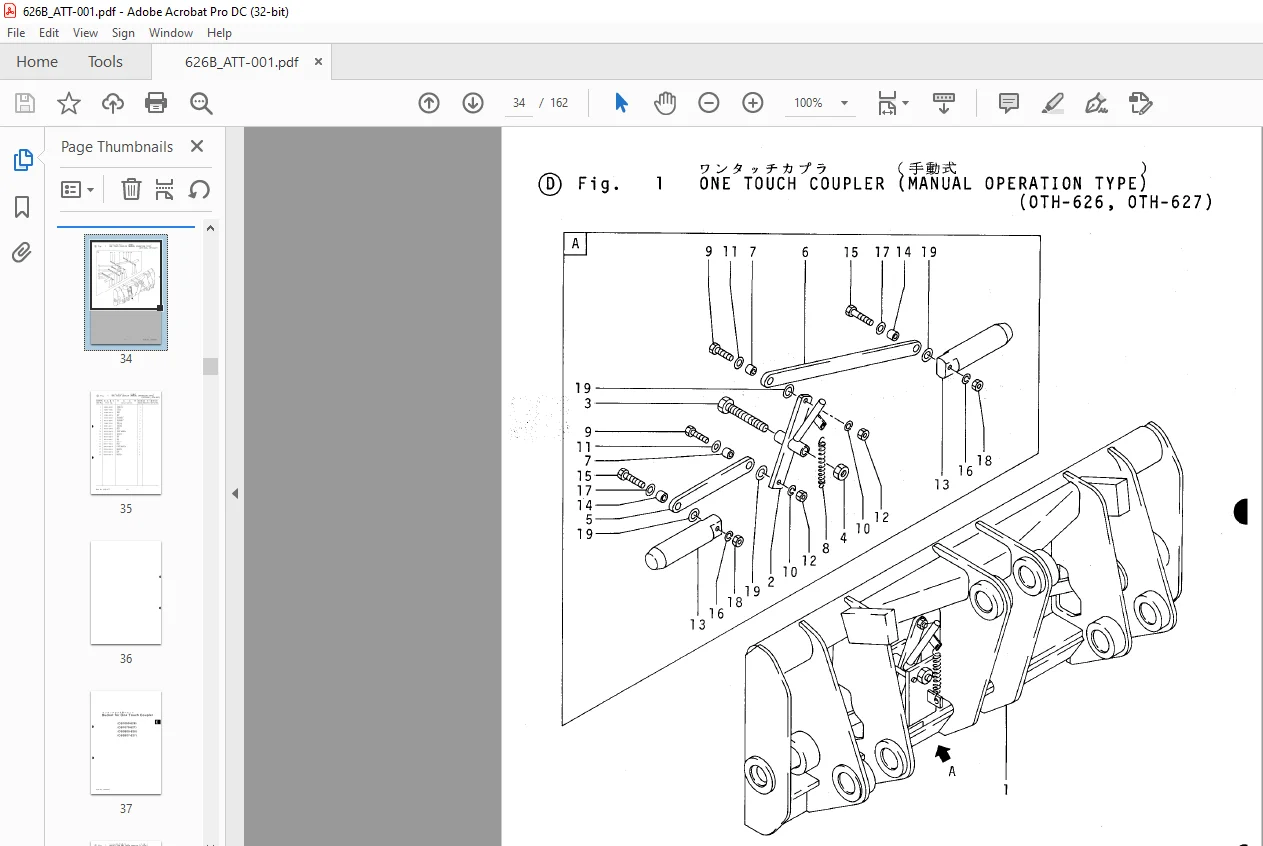This screenshot has width=1263, height=846.
Task: Select page 37 thumbnail
Action: click(126, 743)
